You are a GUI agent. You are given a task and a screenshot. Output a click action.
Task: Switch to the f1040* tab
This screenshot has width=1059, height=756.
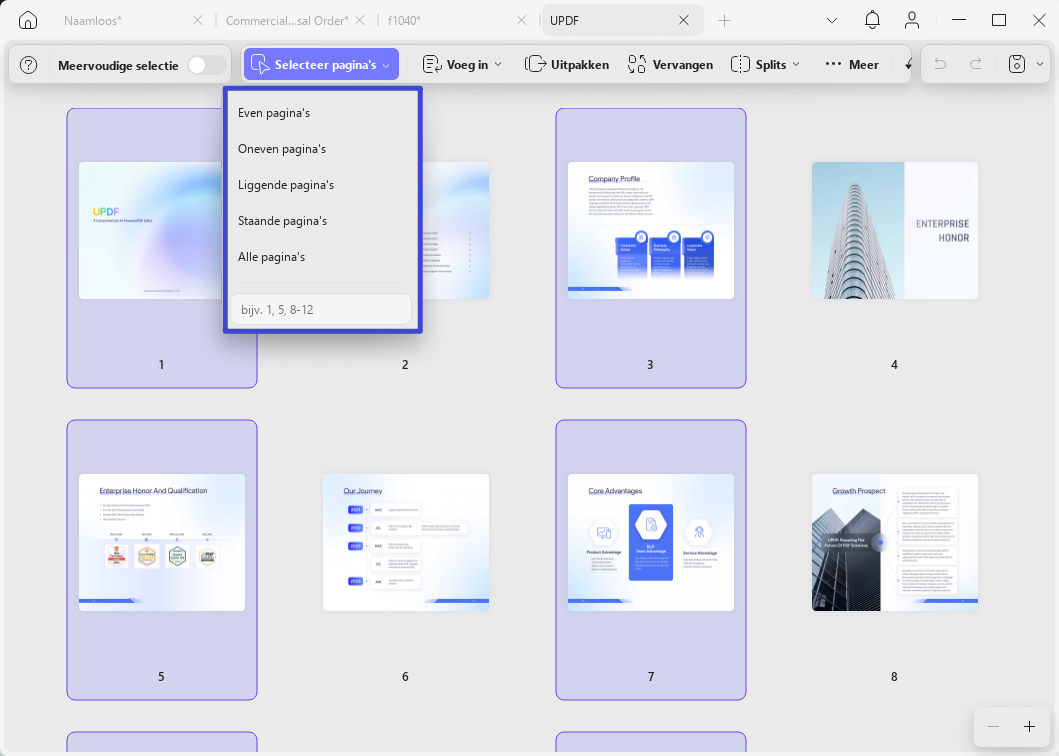pyautogui.click(x=404, y=20)
